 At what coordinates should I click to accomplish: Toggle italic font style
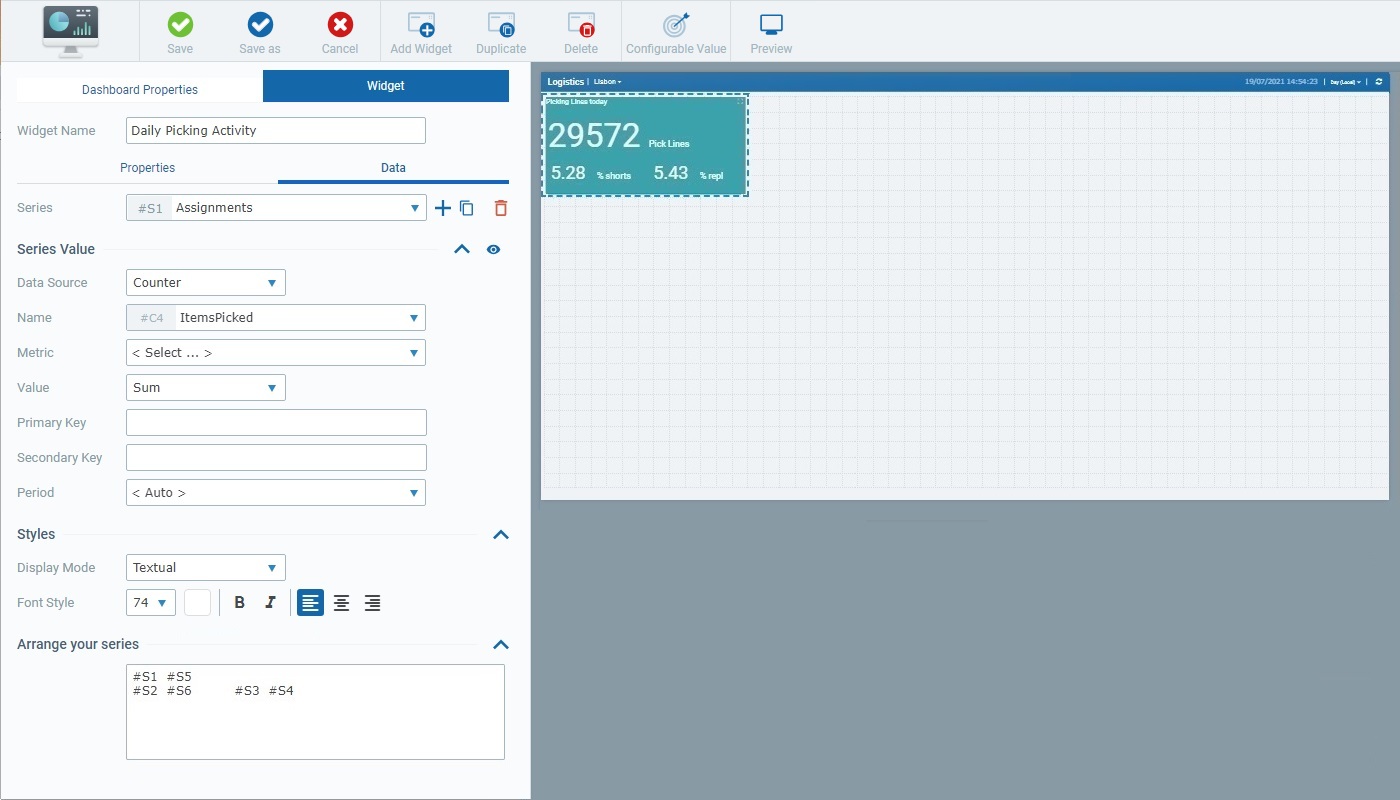pyautogui.click(x=270, y=603)
